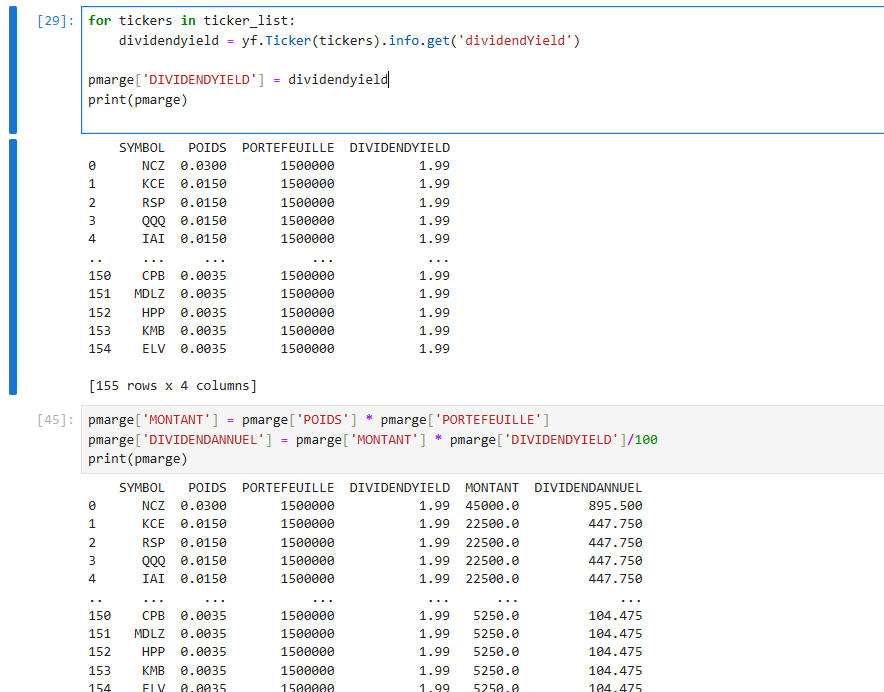Image resolution: width=884 pixels, height=692 pixels.
Task: Select the cell prompt labeled [45]:
Action: [x=55, y=420]
